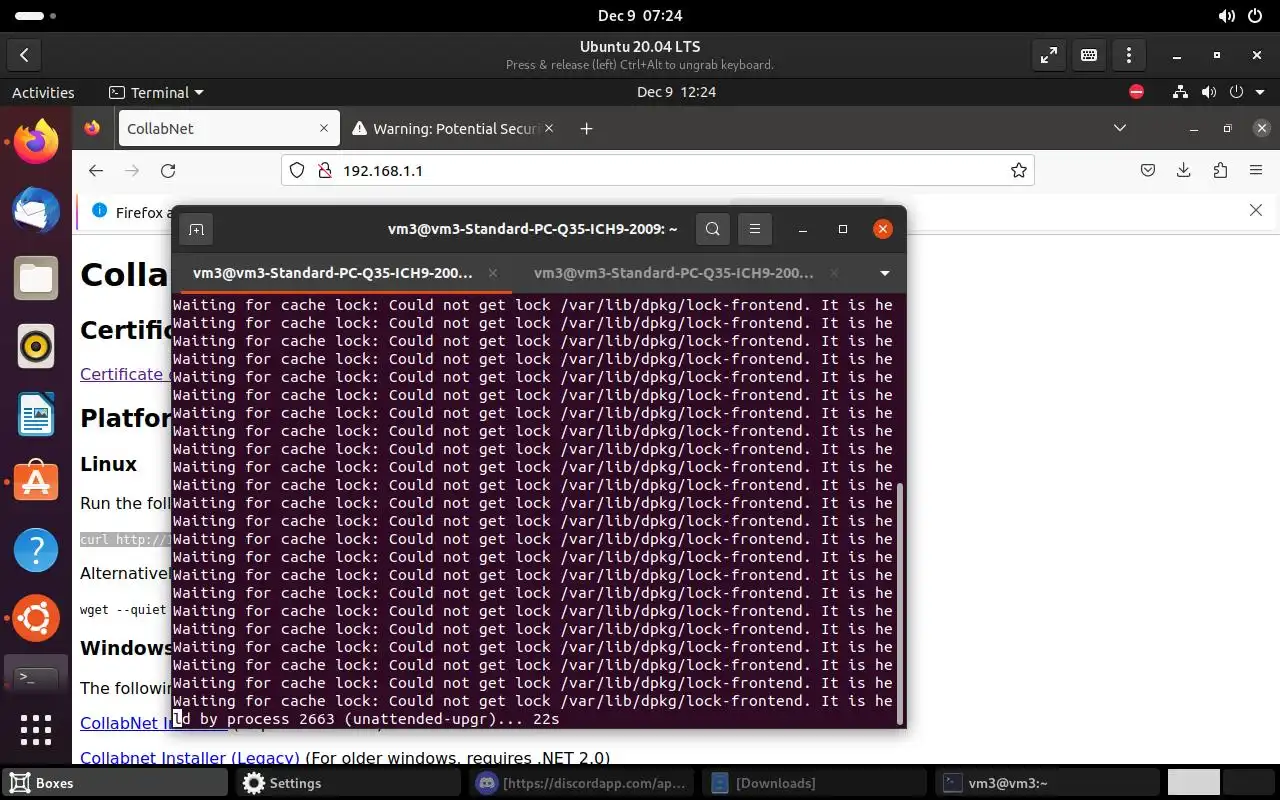Switch to Boxes in the taskbar
The height and width of the screenshot is (800, 1280).
tap(115, 783)
